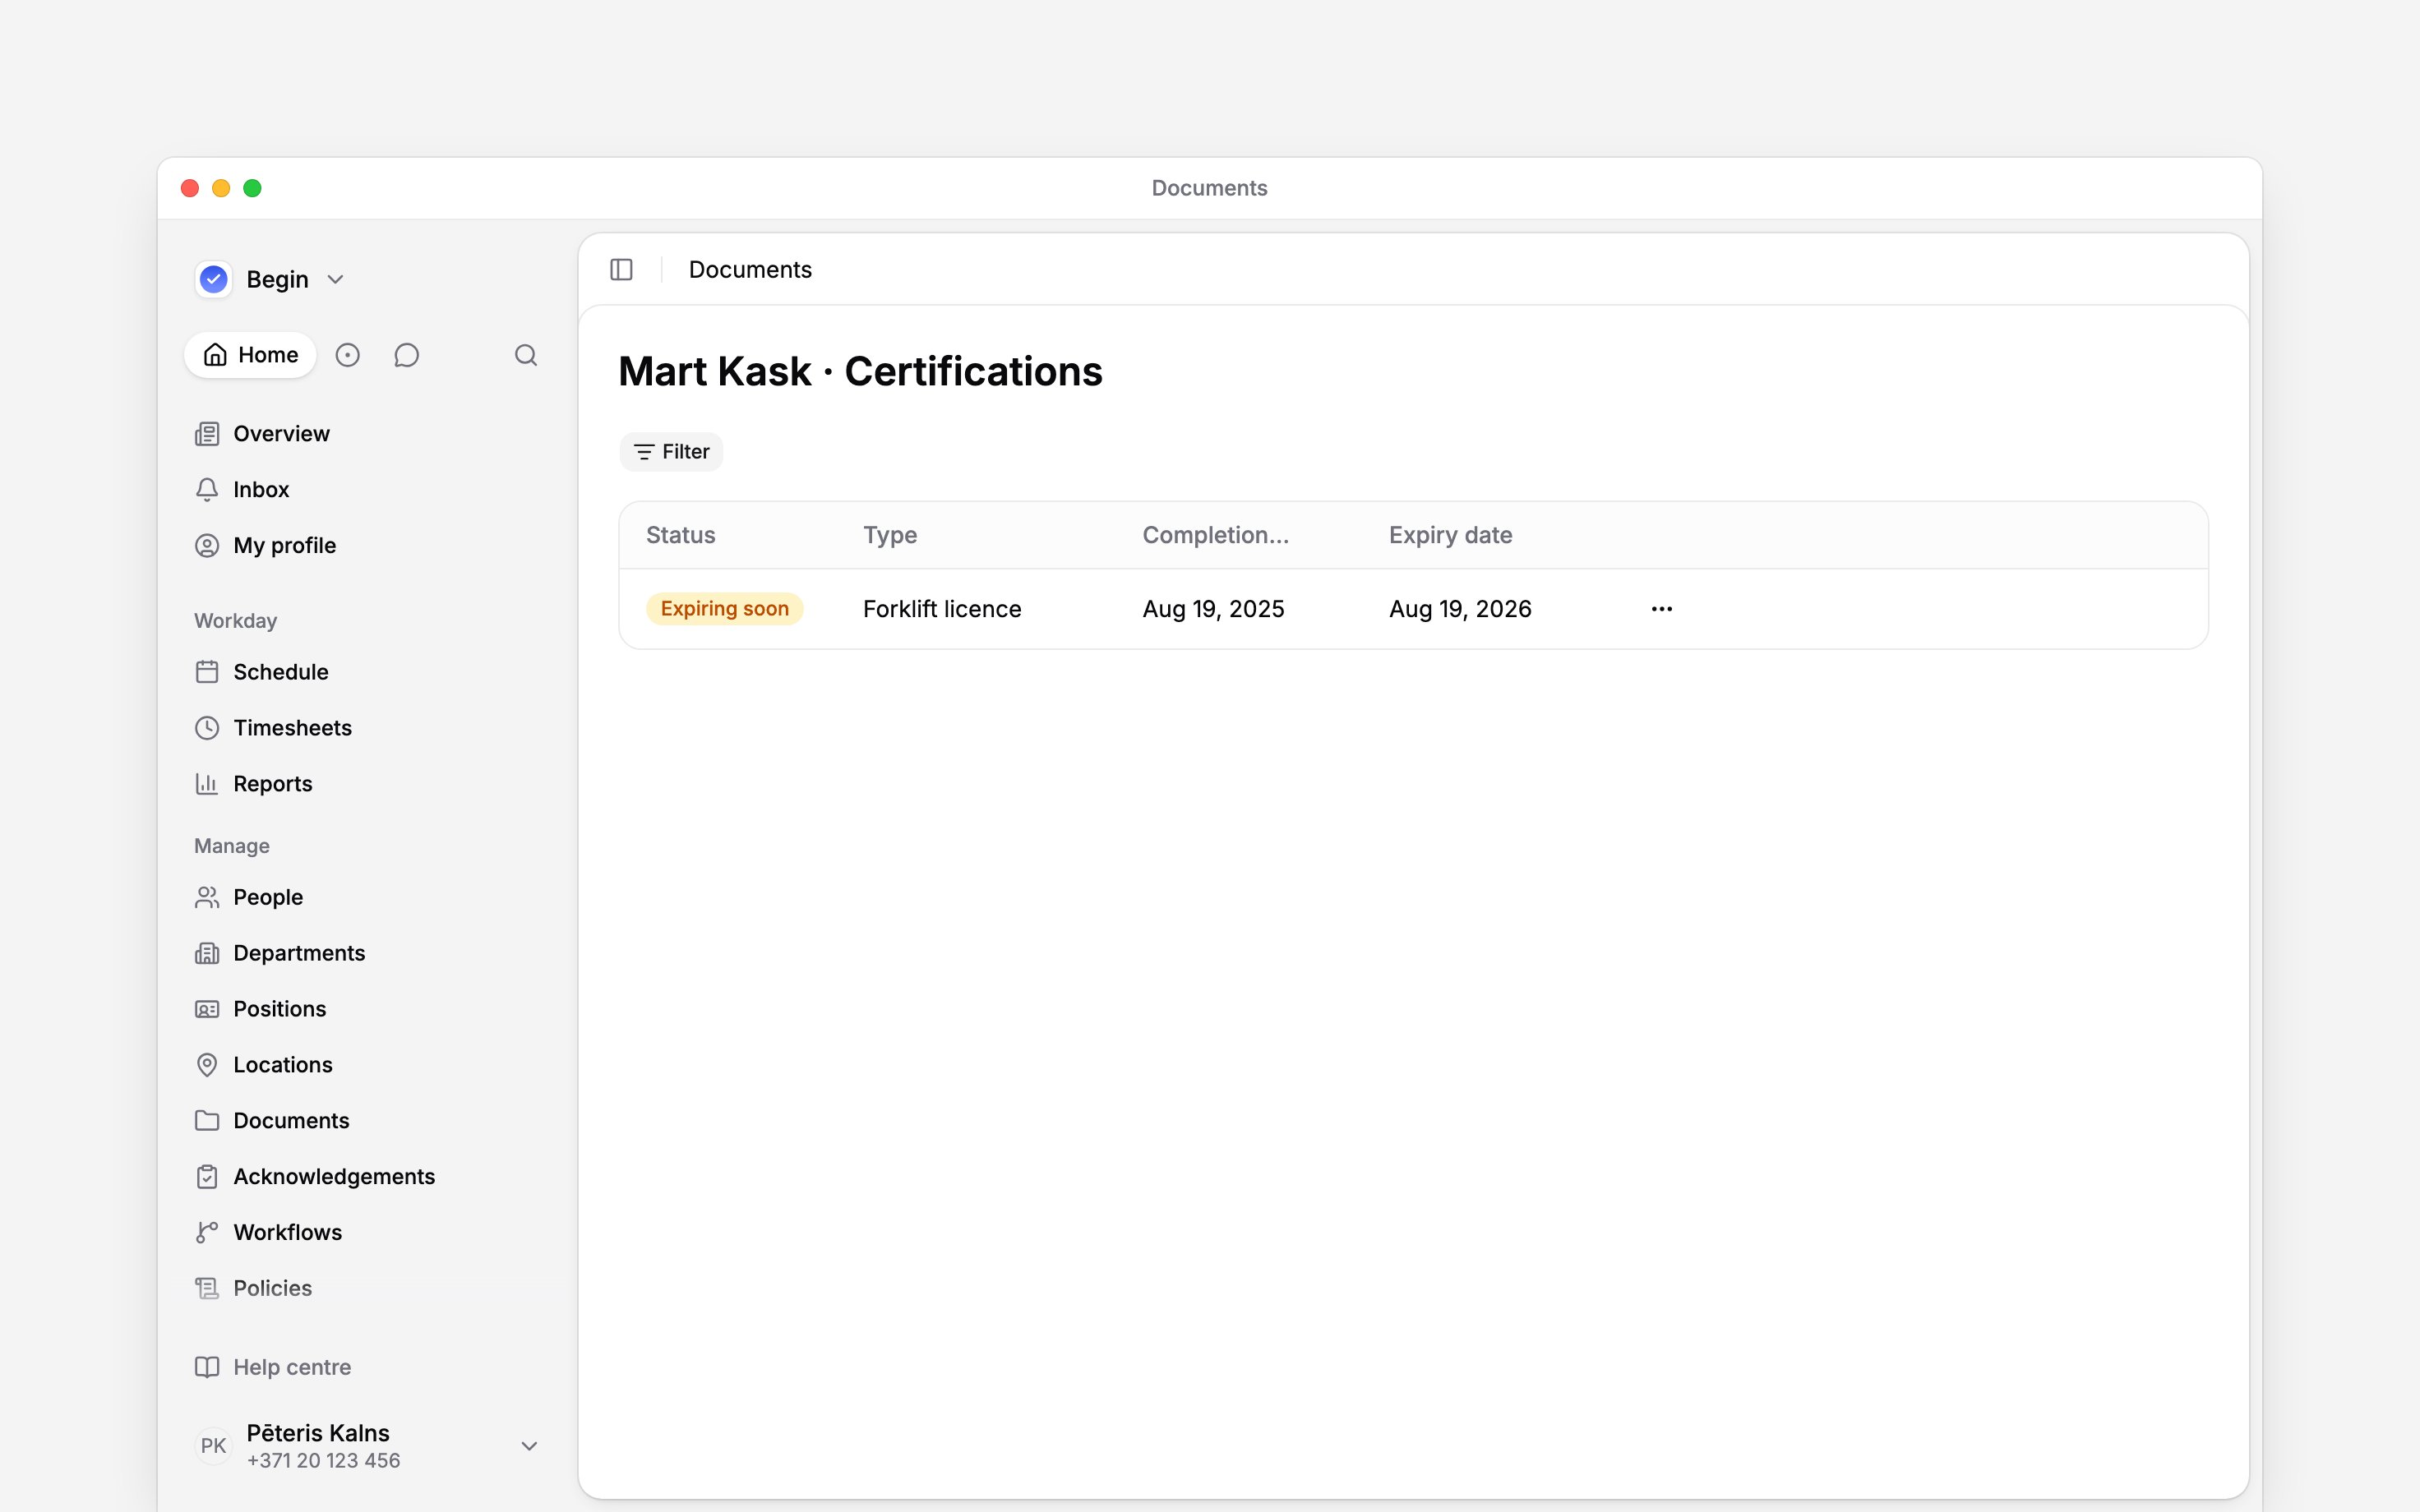Click the Reports bar chart icon
Viewport: 2420px width, 1512px height.
click(207, 784)
